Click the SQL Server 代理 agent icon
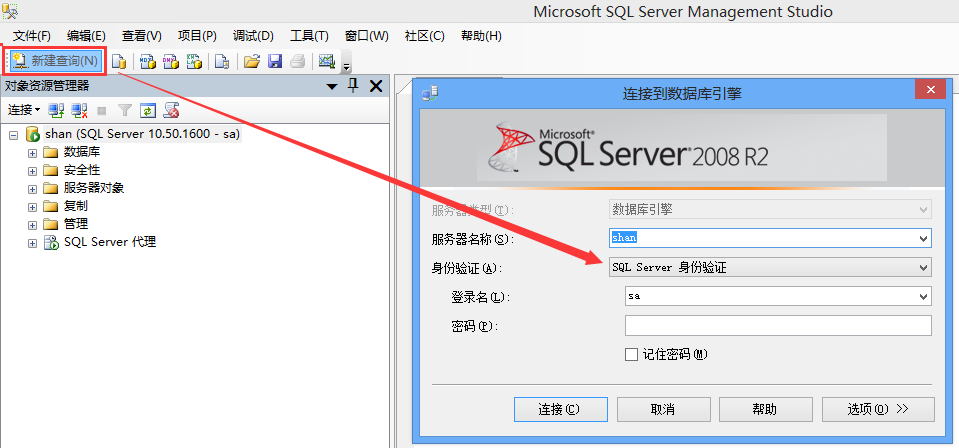The image size is (959, 448). tap(51, 243)
